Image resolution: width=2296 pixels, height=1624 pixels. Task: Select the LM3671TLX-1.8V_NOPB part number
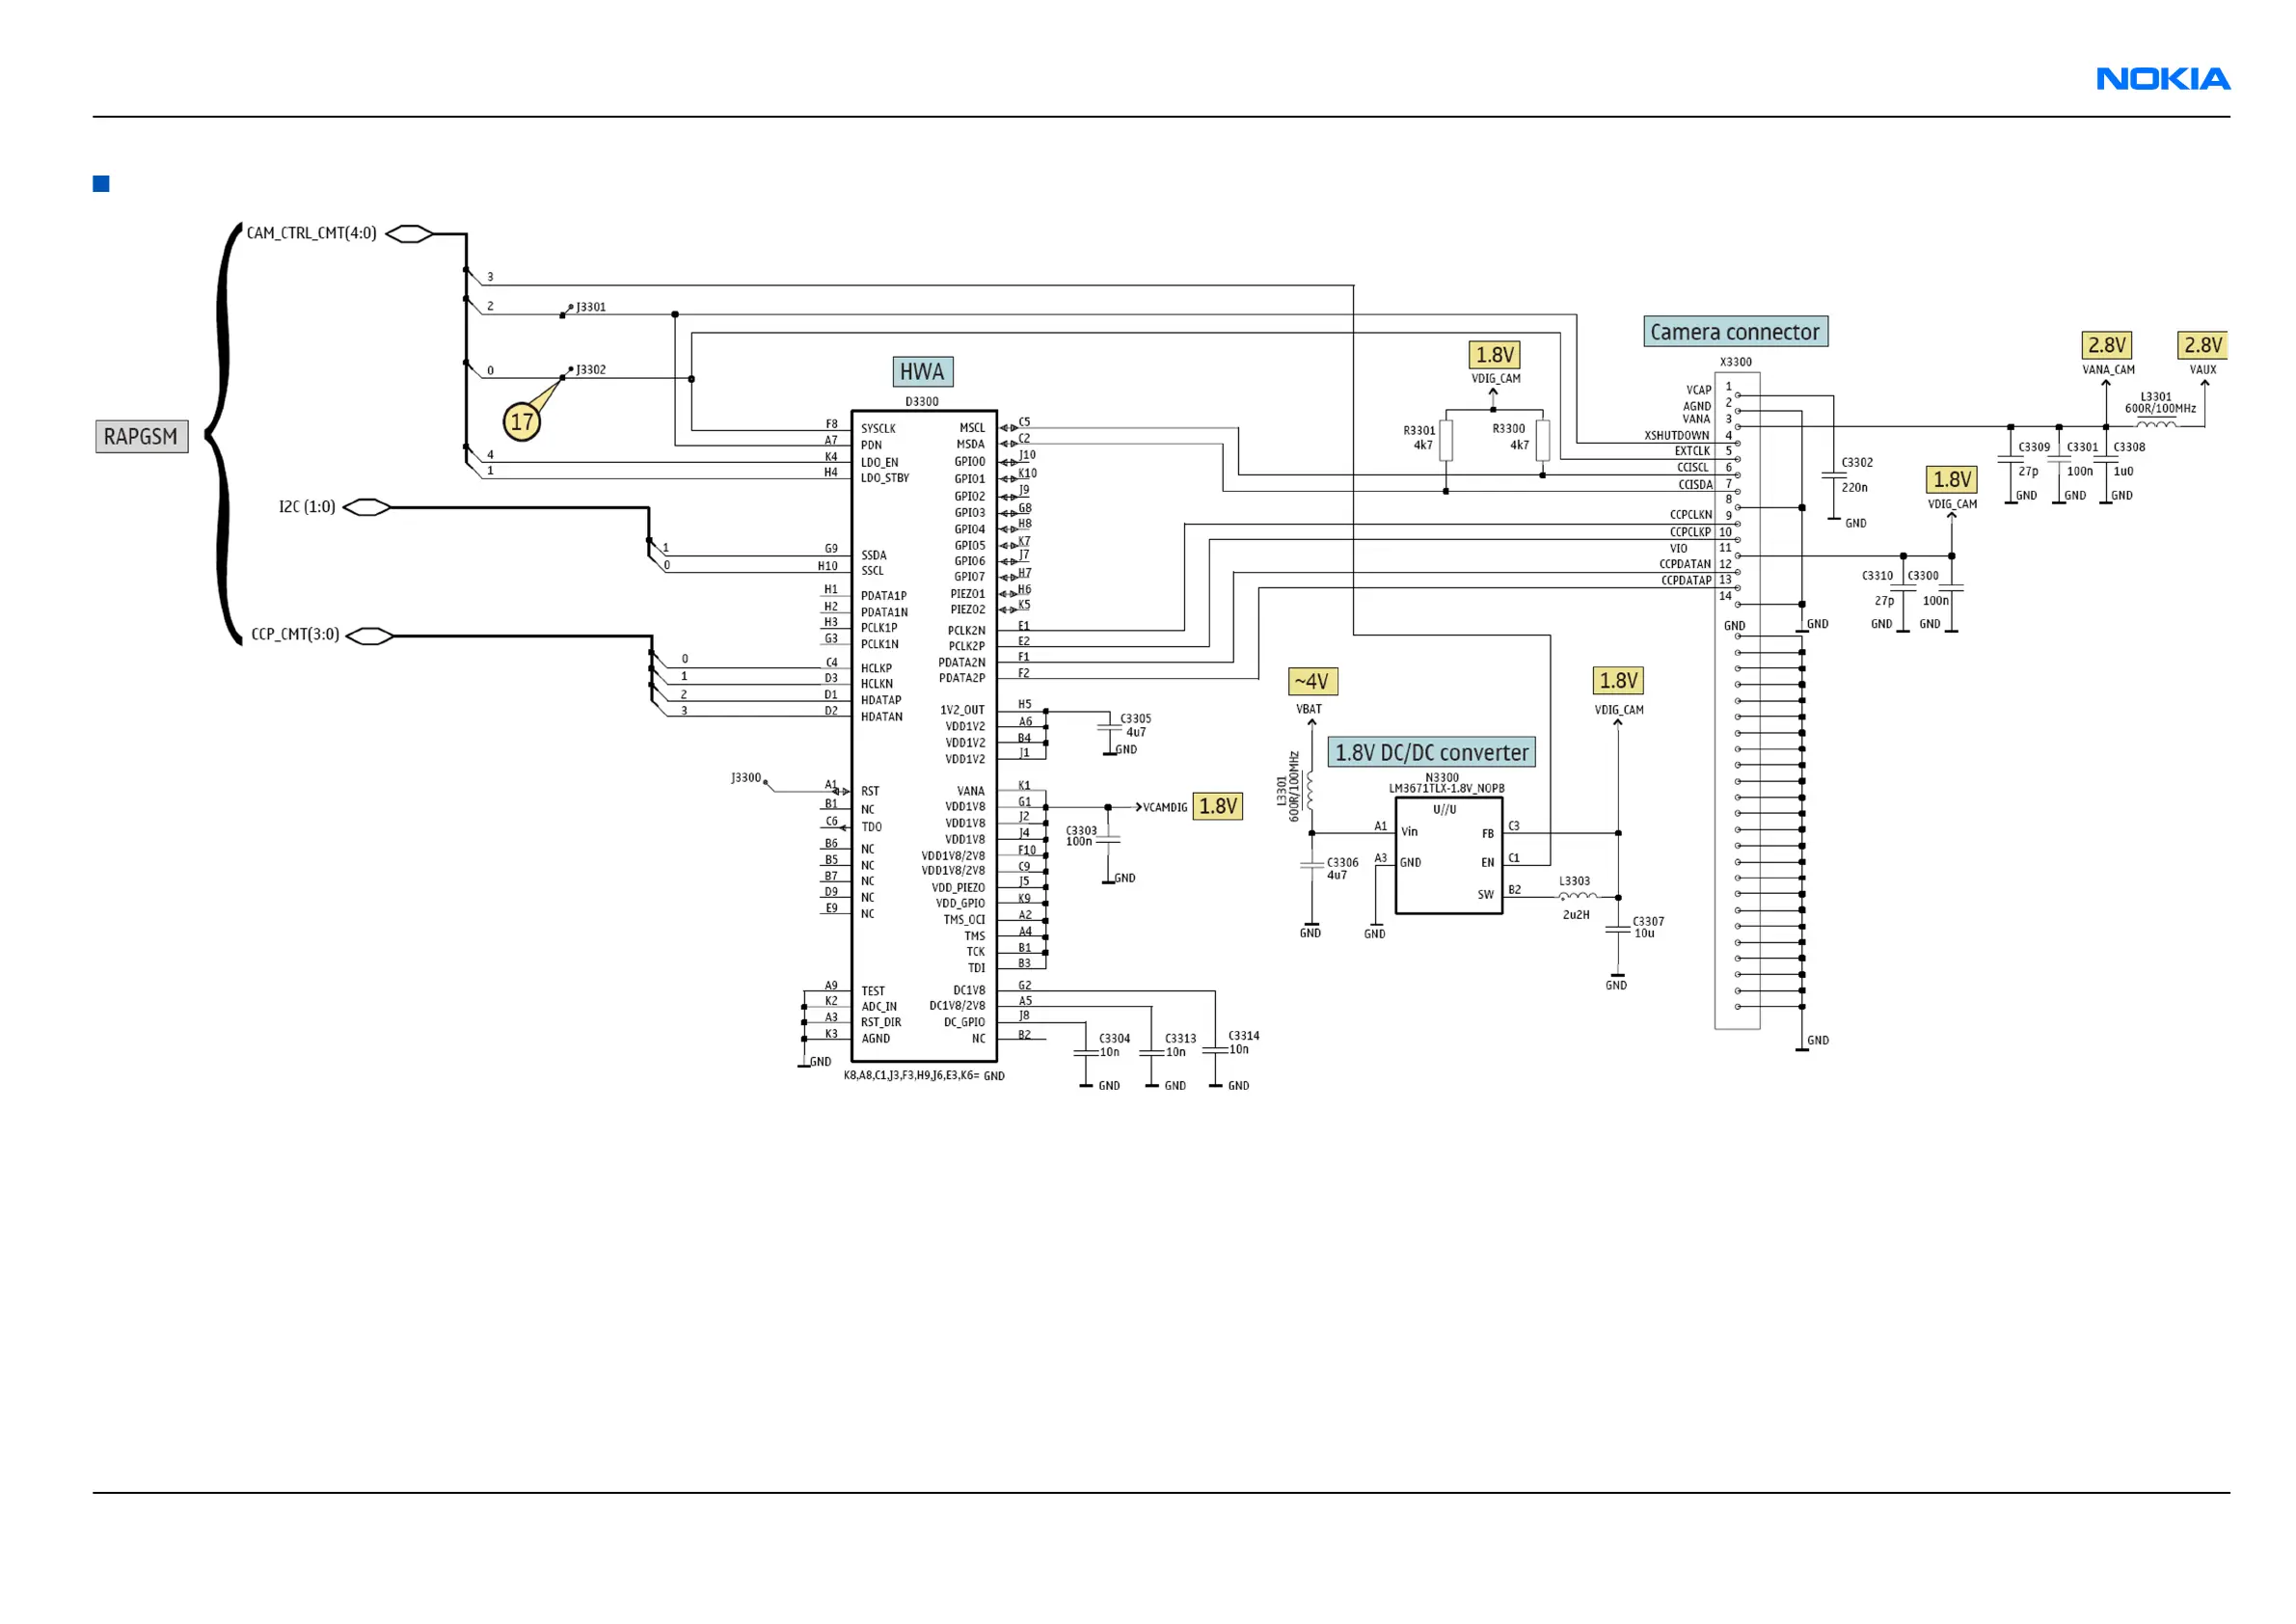(x=1446, y=788)
